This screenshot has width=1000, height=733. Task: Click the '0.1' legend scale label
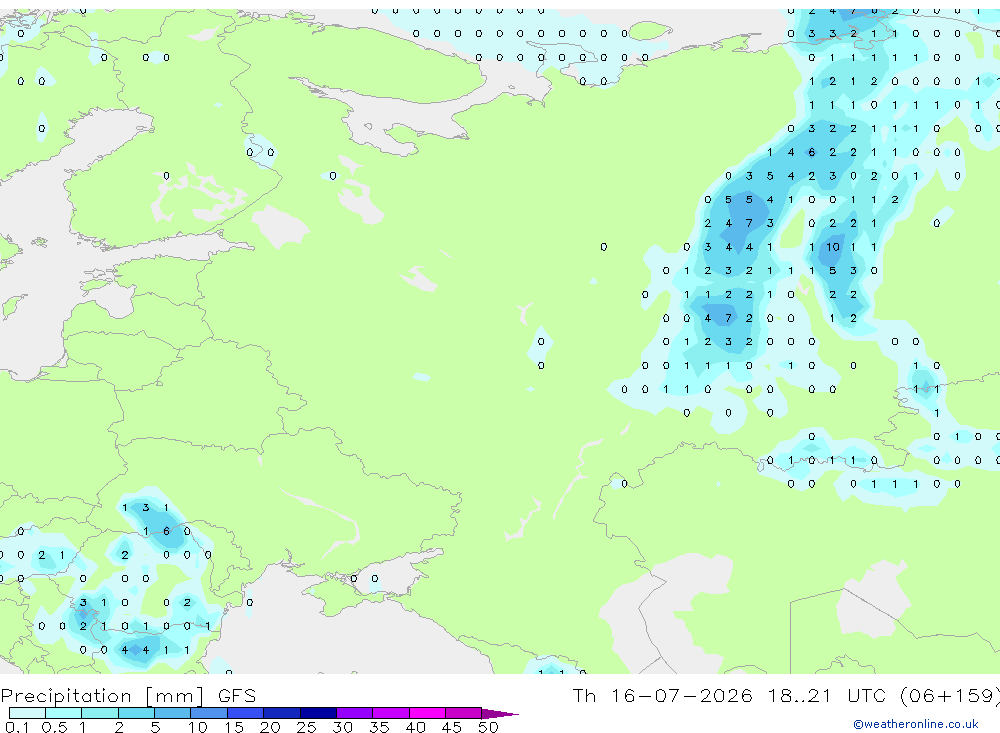17,727
